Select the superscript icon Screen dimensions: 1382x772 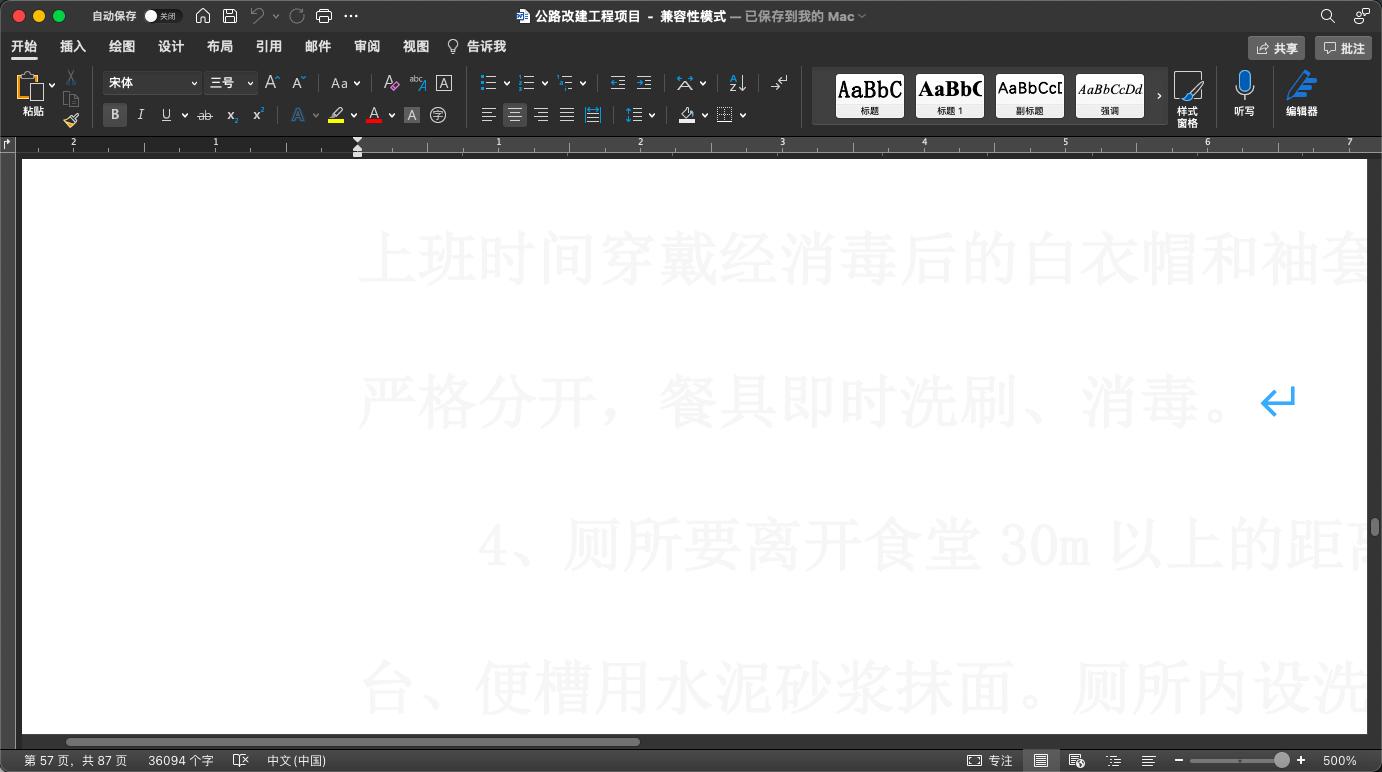click(255, 115)
